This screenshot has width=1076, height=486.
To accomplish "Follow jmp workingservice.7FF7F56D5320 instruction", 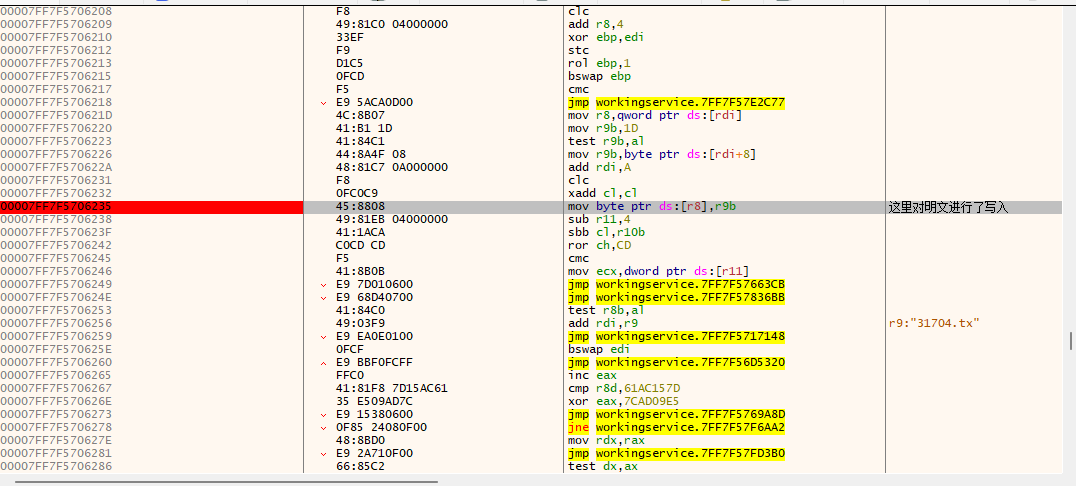I will 677,362.
